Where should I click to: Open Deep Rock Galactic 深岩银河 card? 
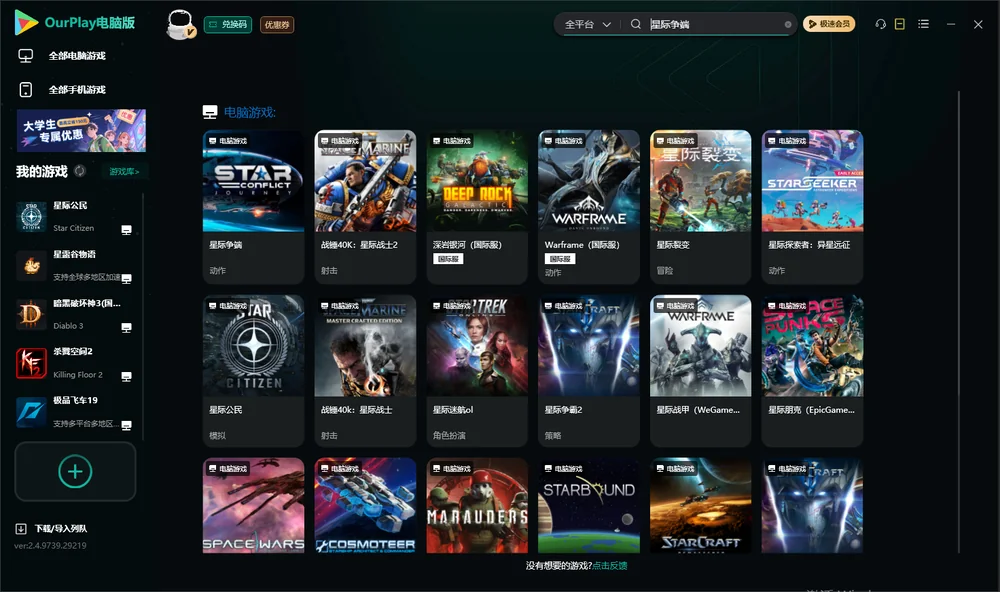(477, 207)
